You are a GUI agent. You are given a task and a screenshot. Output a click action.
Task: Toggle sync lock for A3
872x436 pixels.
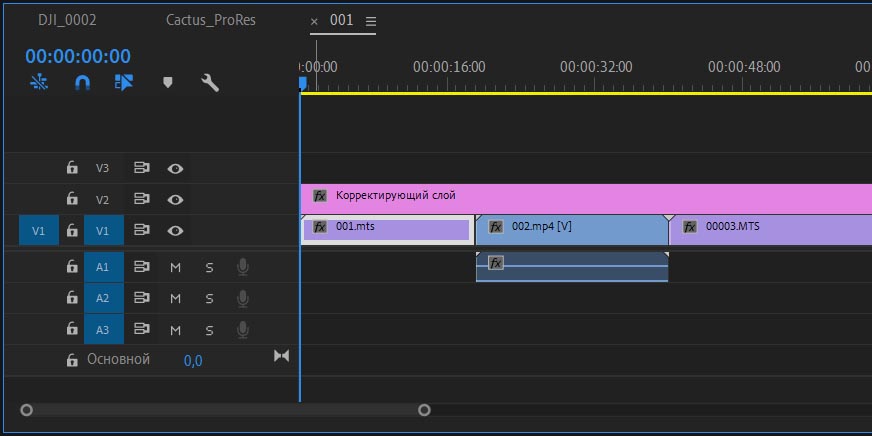coord(142,330)
